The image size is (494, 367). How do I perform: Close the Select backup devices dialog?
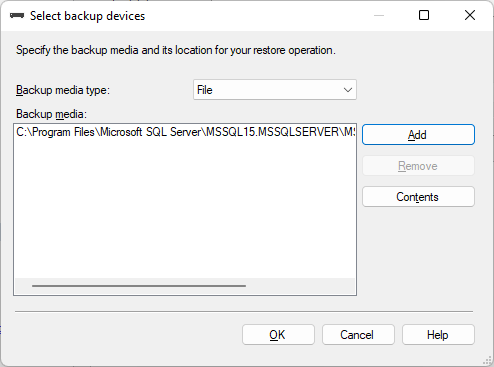[470, 15]
